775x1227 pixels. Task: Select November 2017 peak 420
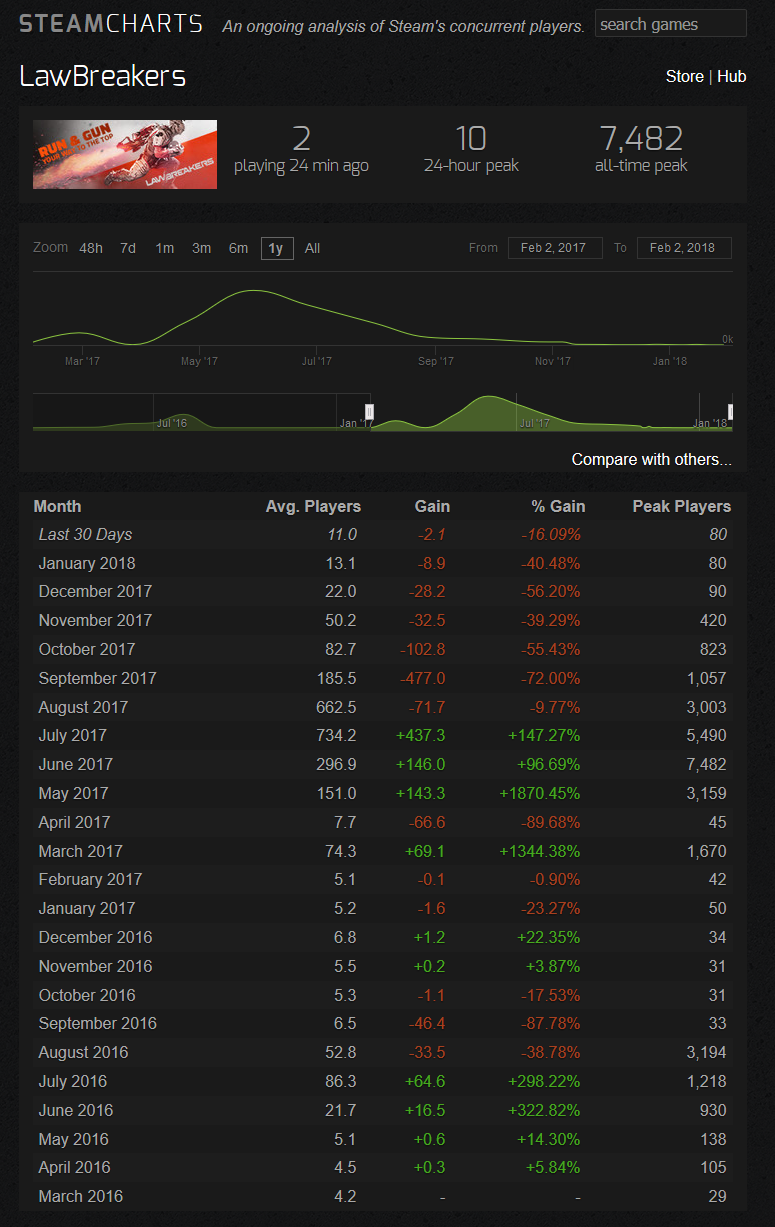pos(714,621)
